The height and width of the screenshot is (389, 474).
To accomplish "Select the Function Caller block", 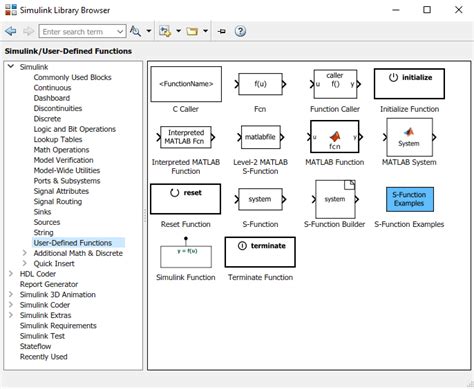I will coord(335,84).
